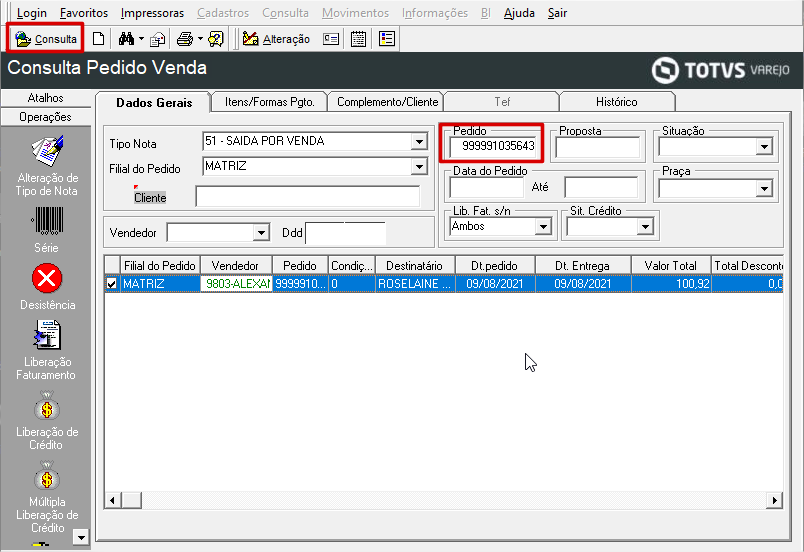Click the Pedido number field
Image resolution: width=804 pixels, height=552 pixels.
tap(492, 146)
